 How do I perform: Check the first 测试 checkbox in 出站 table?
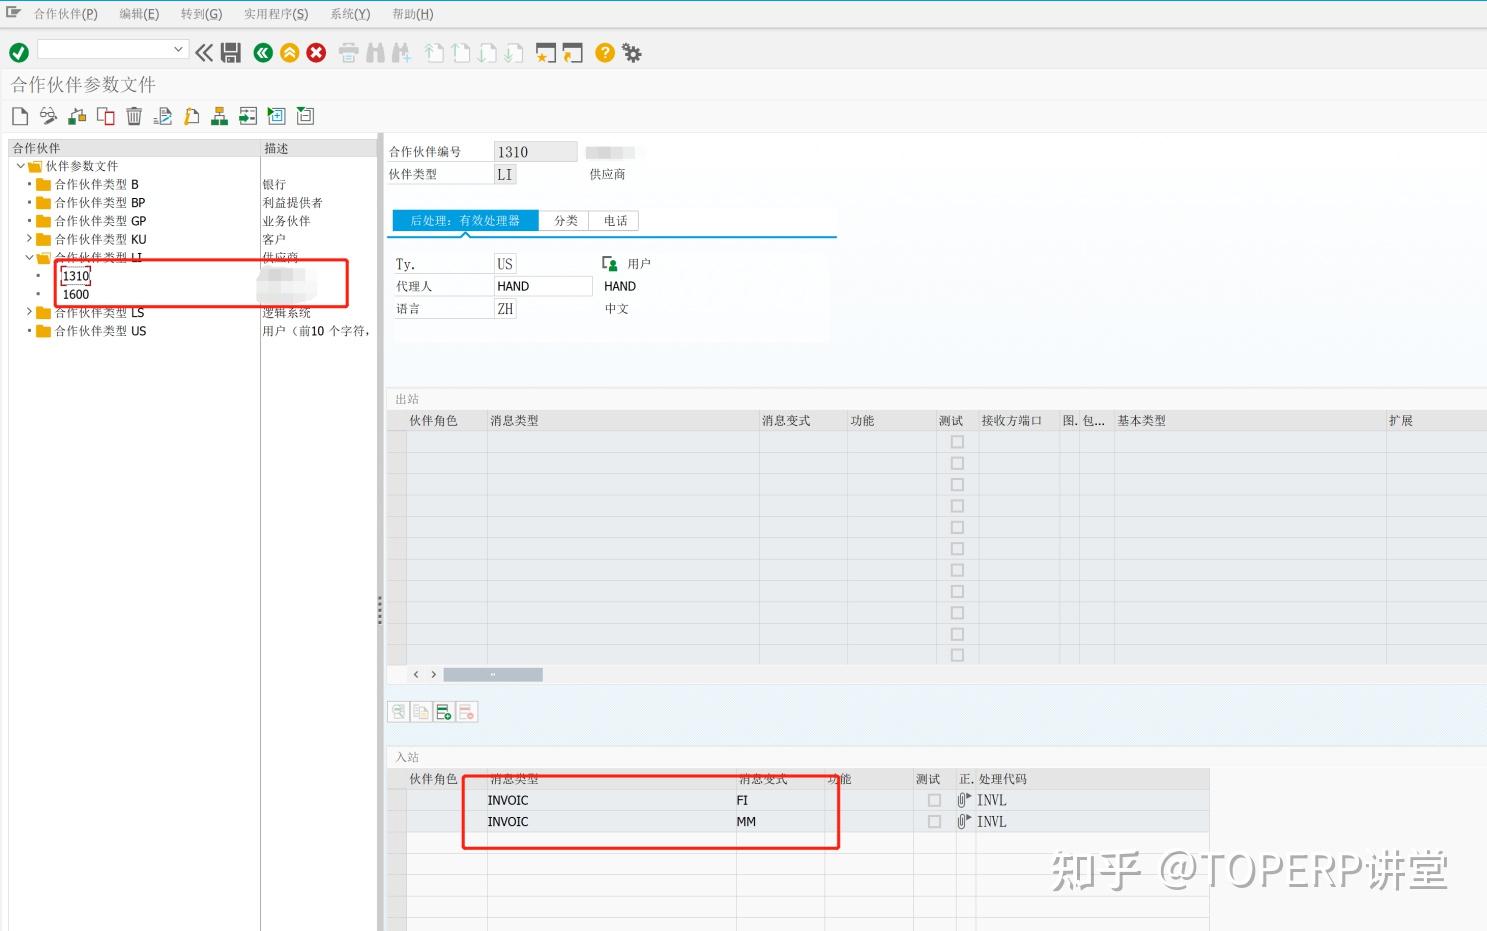(957, 441)
